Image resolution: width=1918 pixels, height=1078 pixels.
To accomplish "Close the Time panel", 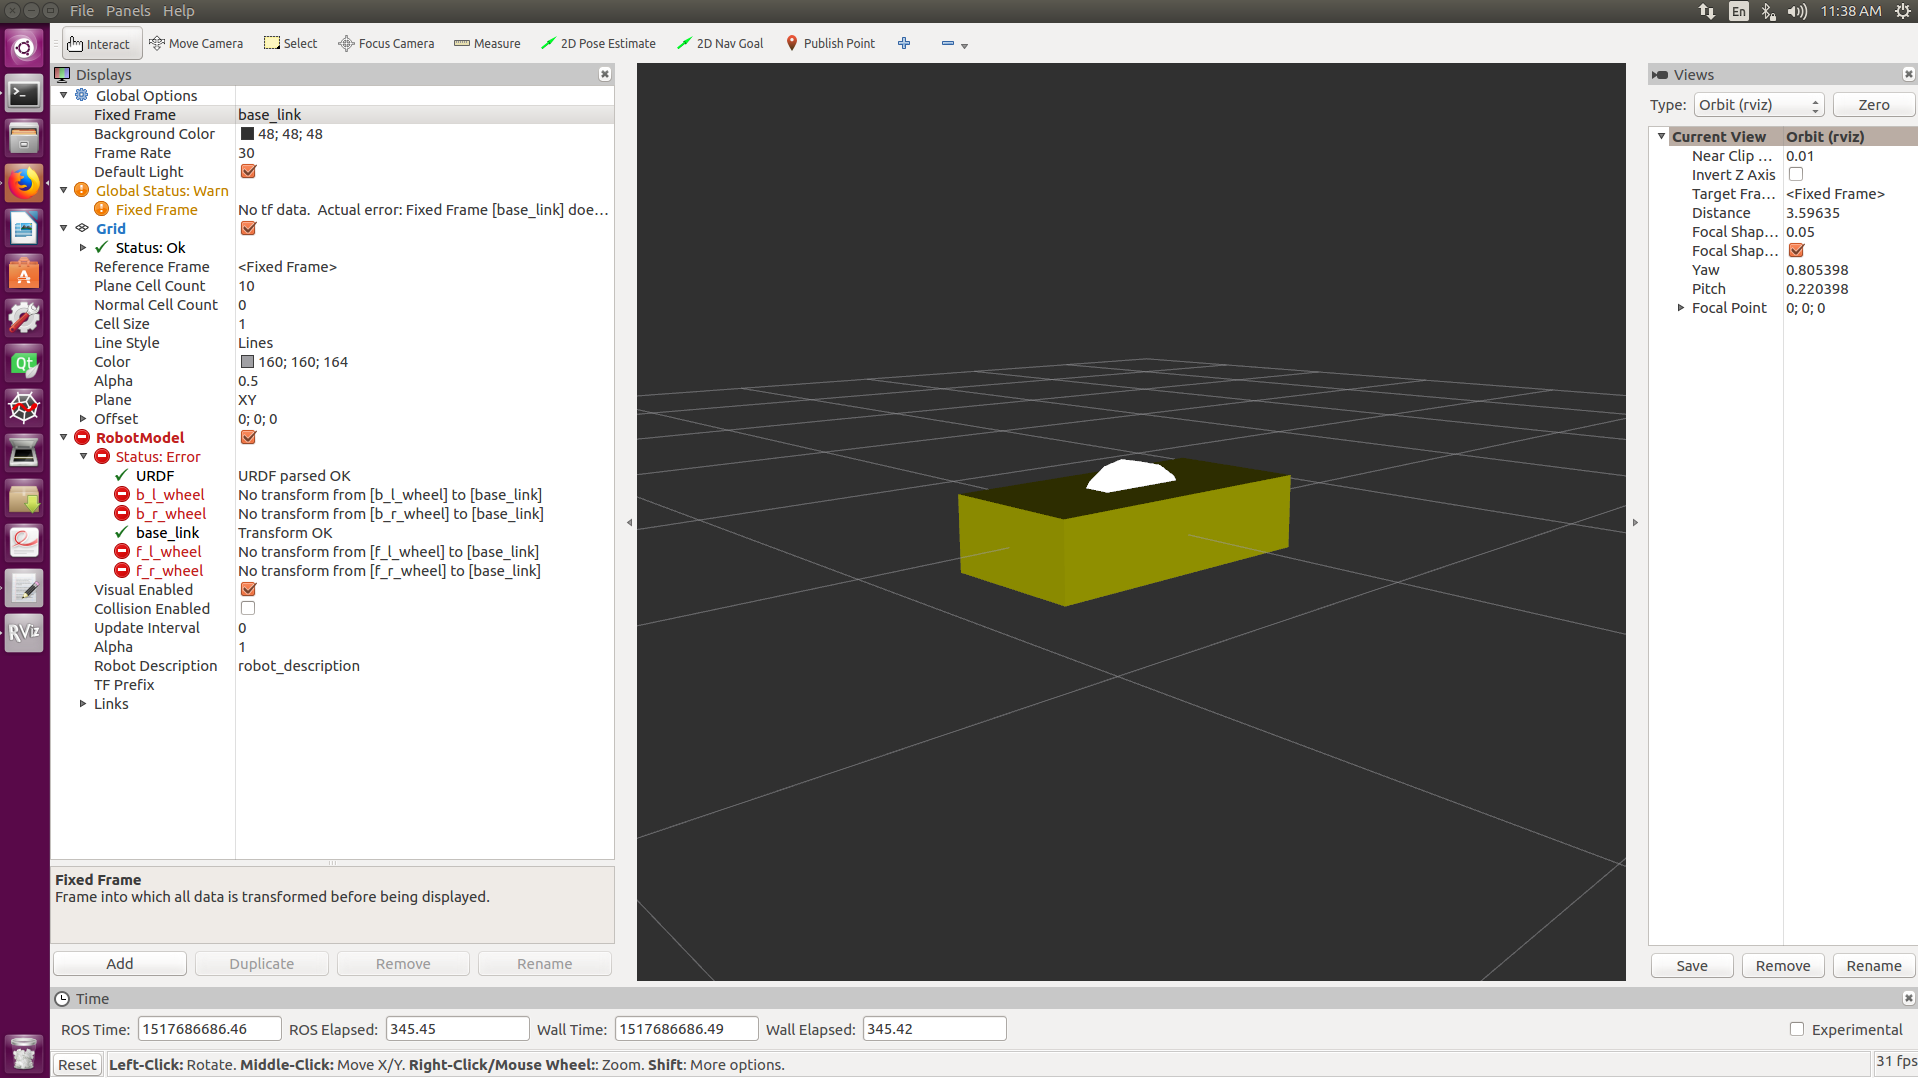I will click(1908, 998).
